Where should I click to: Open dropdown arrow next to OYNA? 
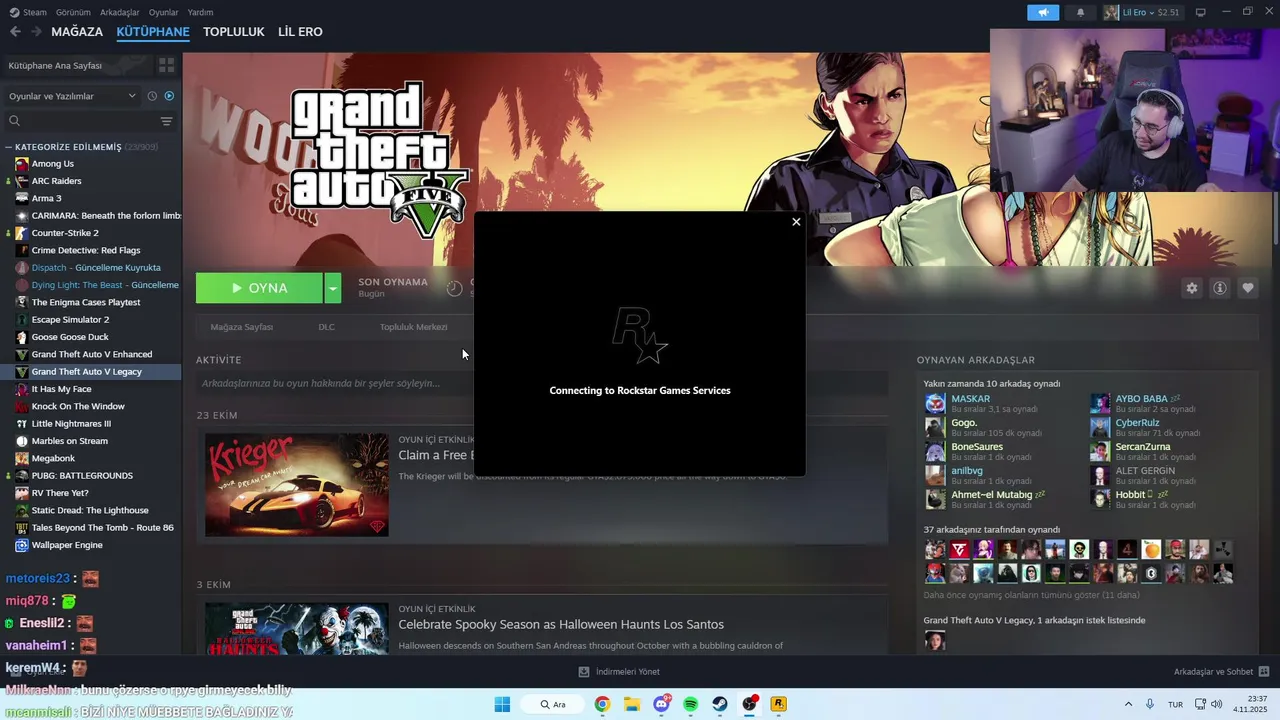click(333, 288)
